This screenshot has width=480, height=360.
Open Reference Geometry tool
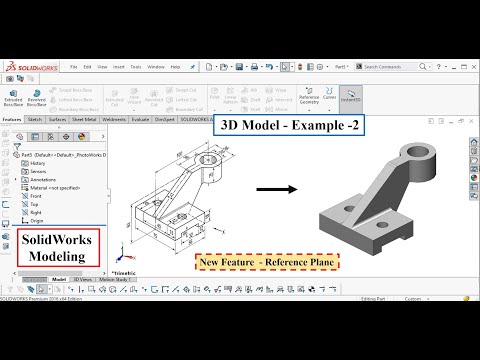click(309, 96)
